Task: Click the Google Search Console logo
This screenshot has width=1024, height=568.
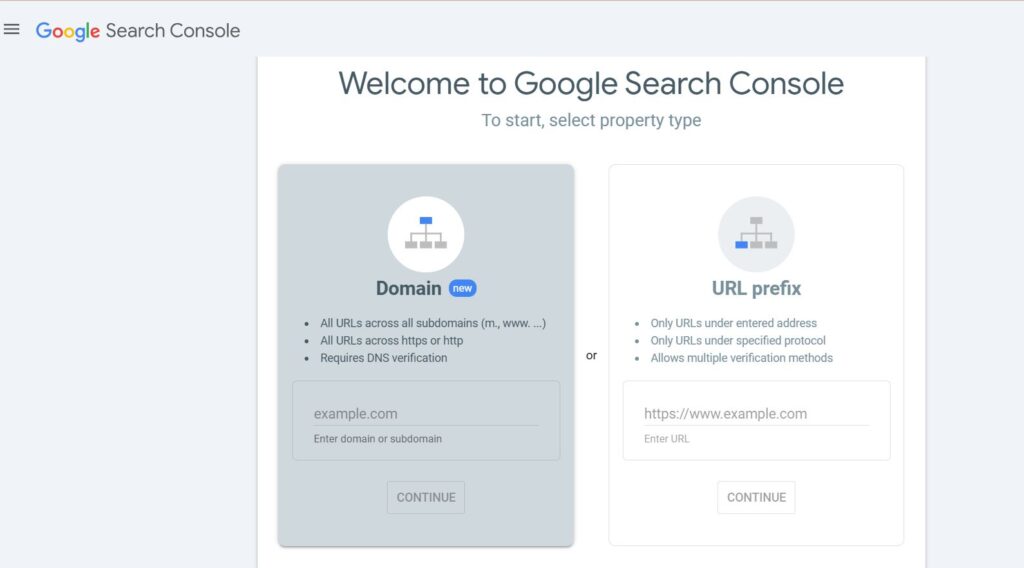Action: click(138, 31)
